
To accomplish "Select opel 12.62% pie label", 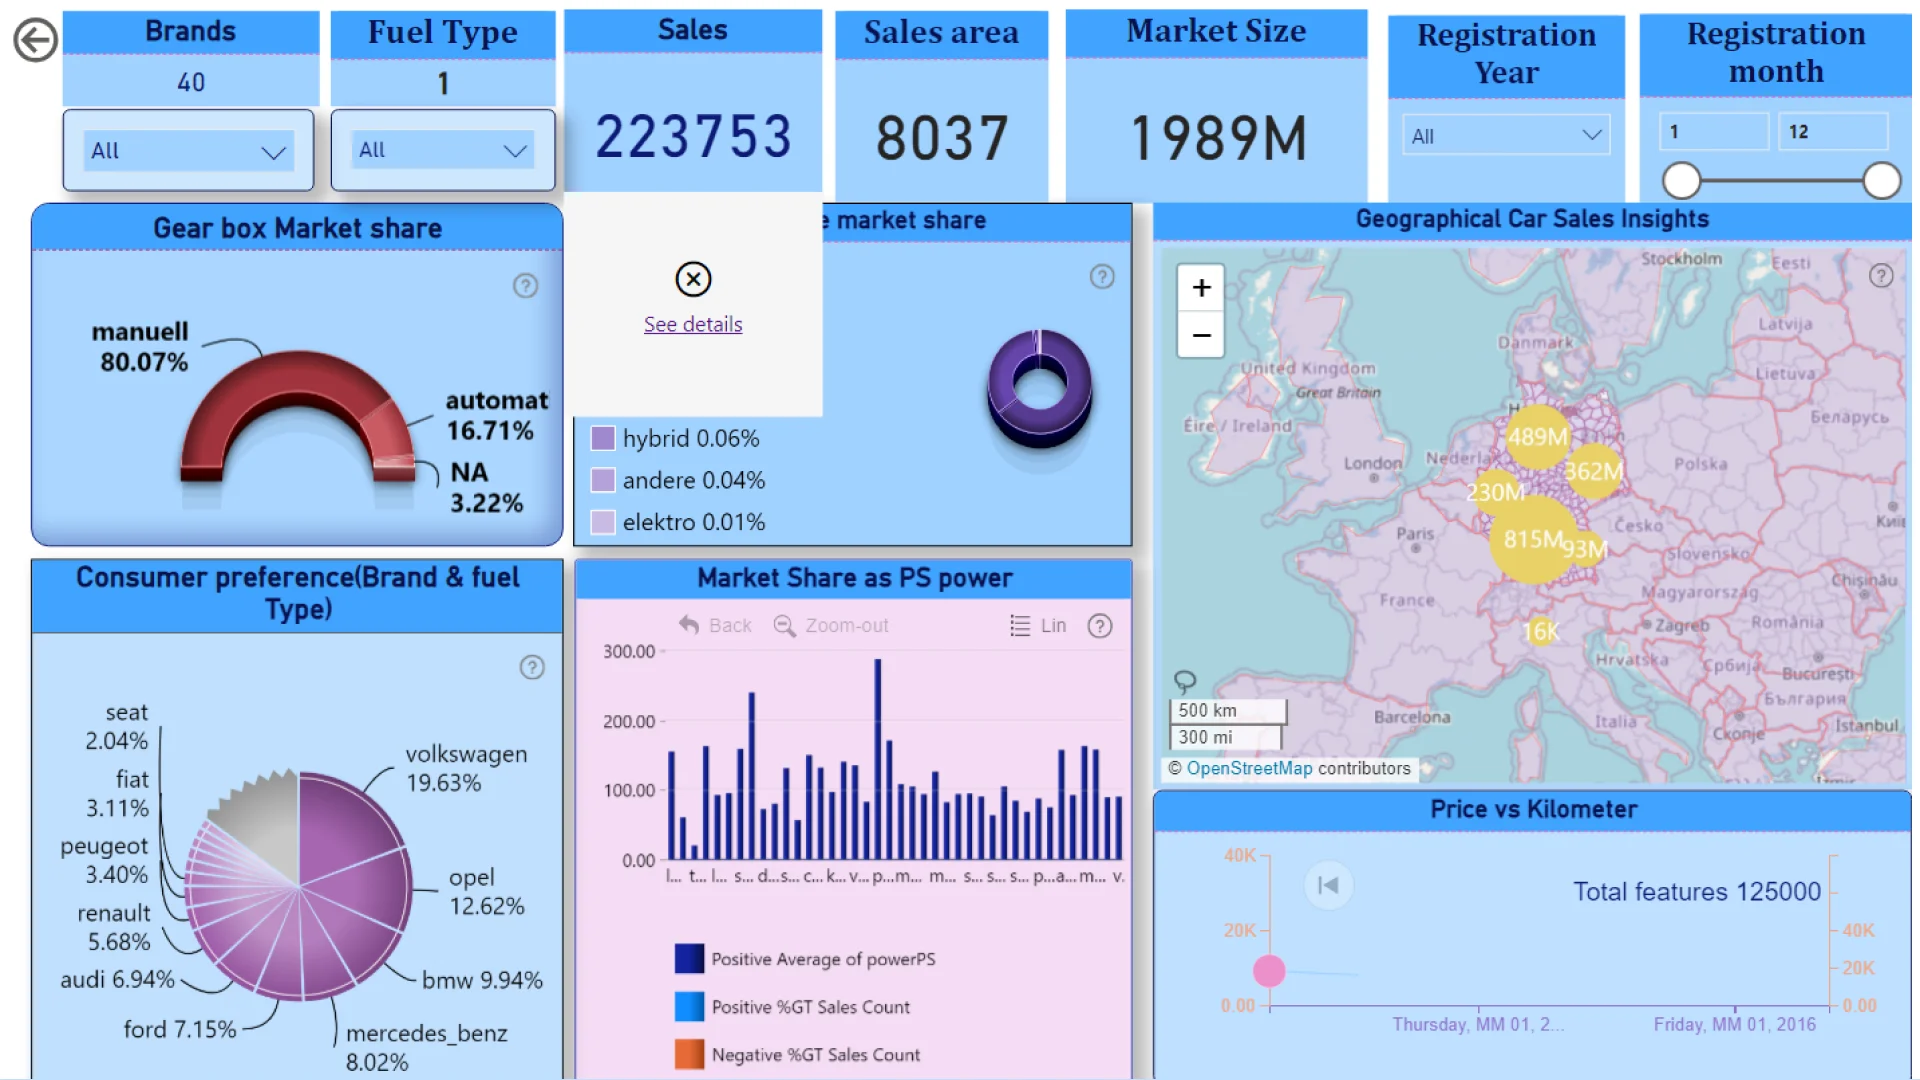I will (x=486, y=891).
